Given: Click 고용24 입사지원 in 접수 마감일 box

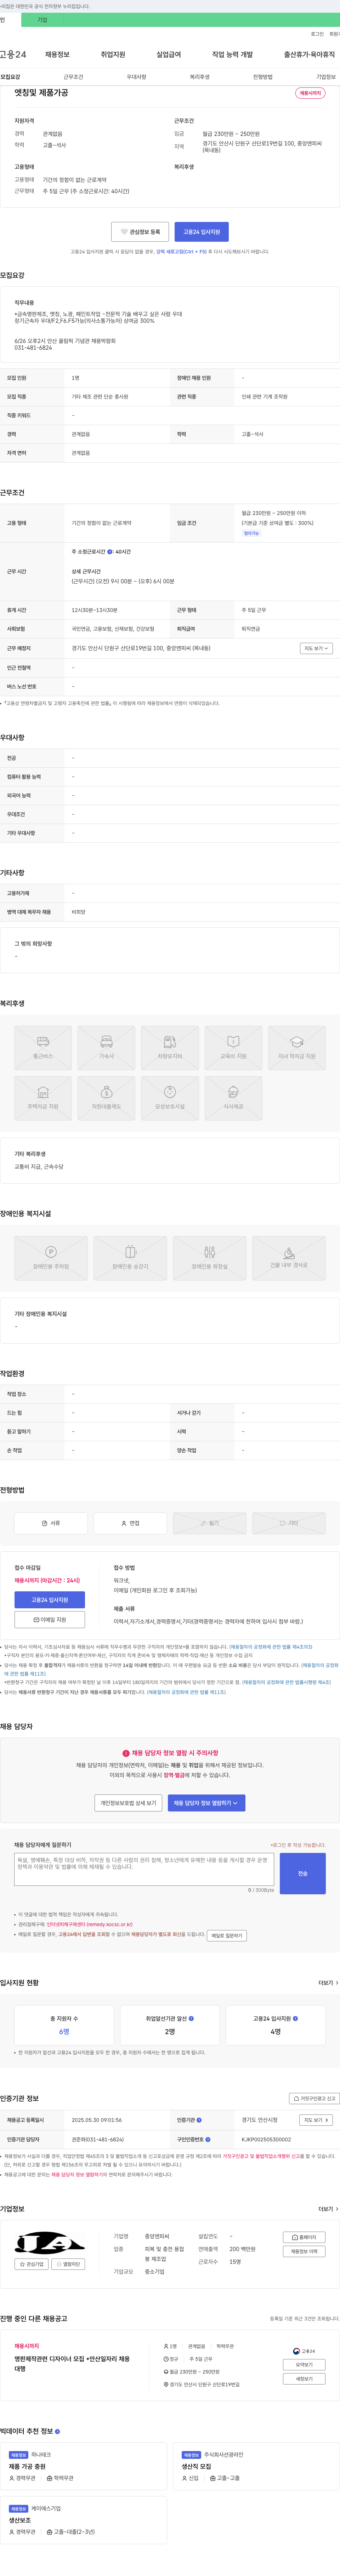Looking at the screenshot, I should (x=50, y=1600).
